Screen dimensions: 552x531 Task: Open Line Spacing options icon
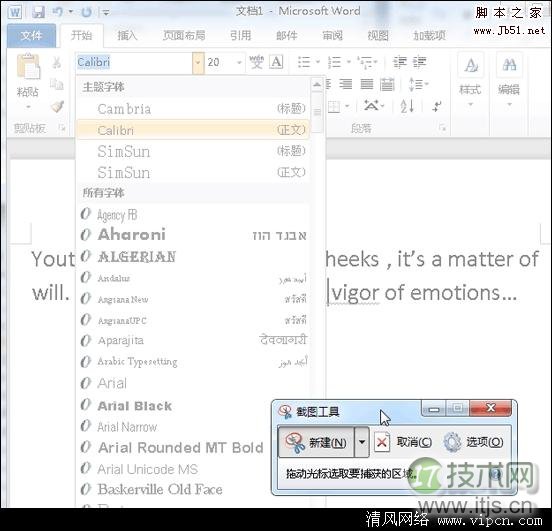click(415, 84)
